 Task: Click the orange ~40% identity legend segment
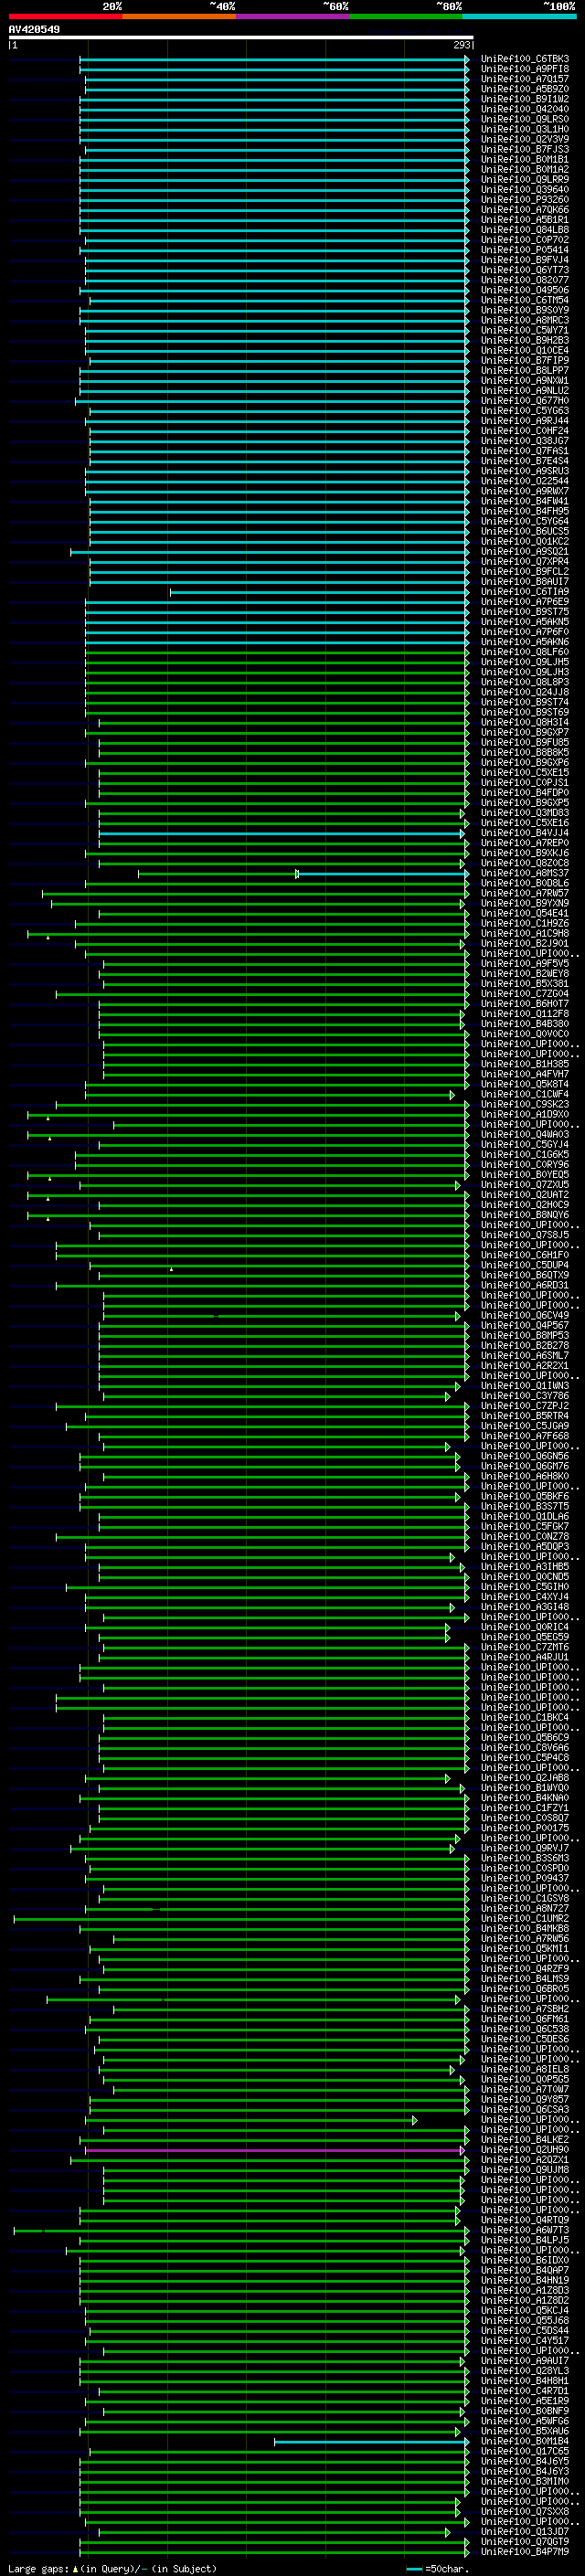pos(179,16)
